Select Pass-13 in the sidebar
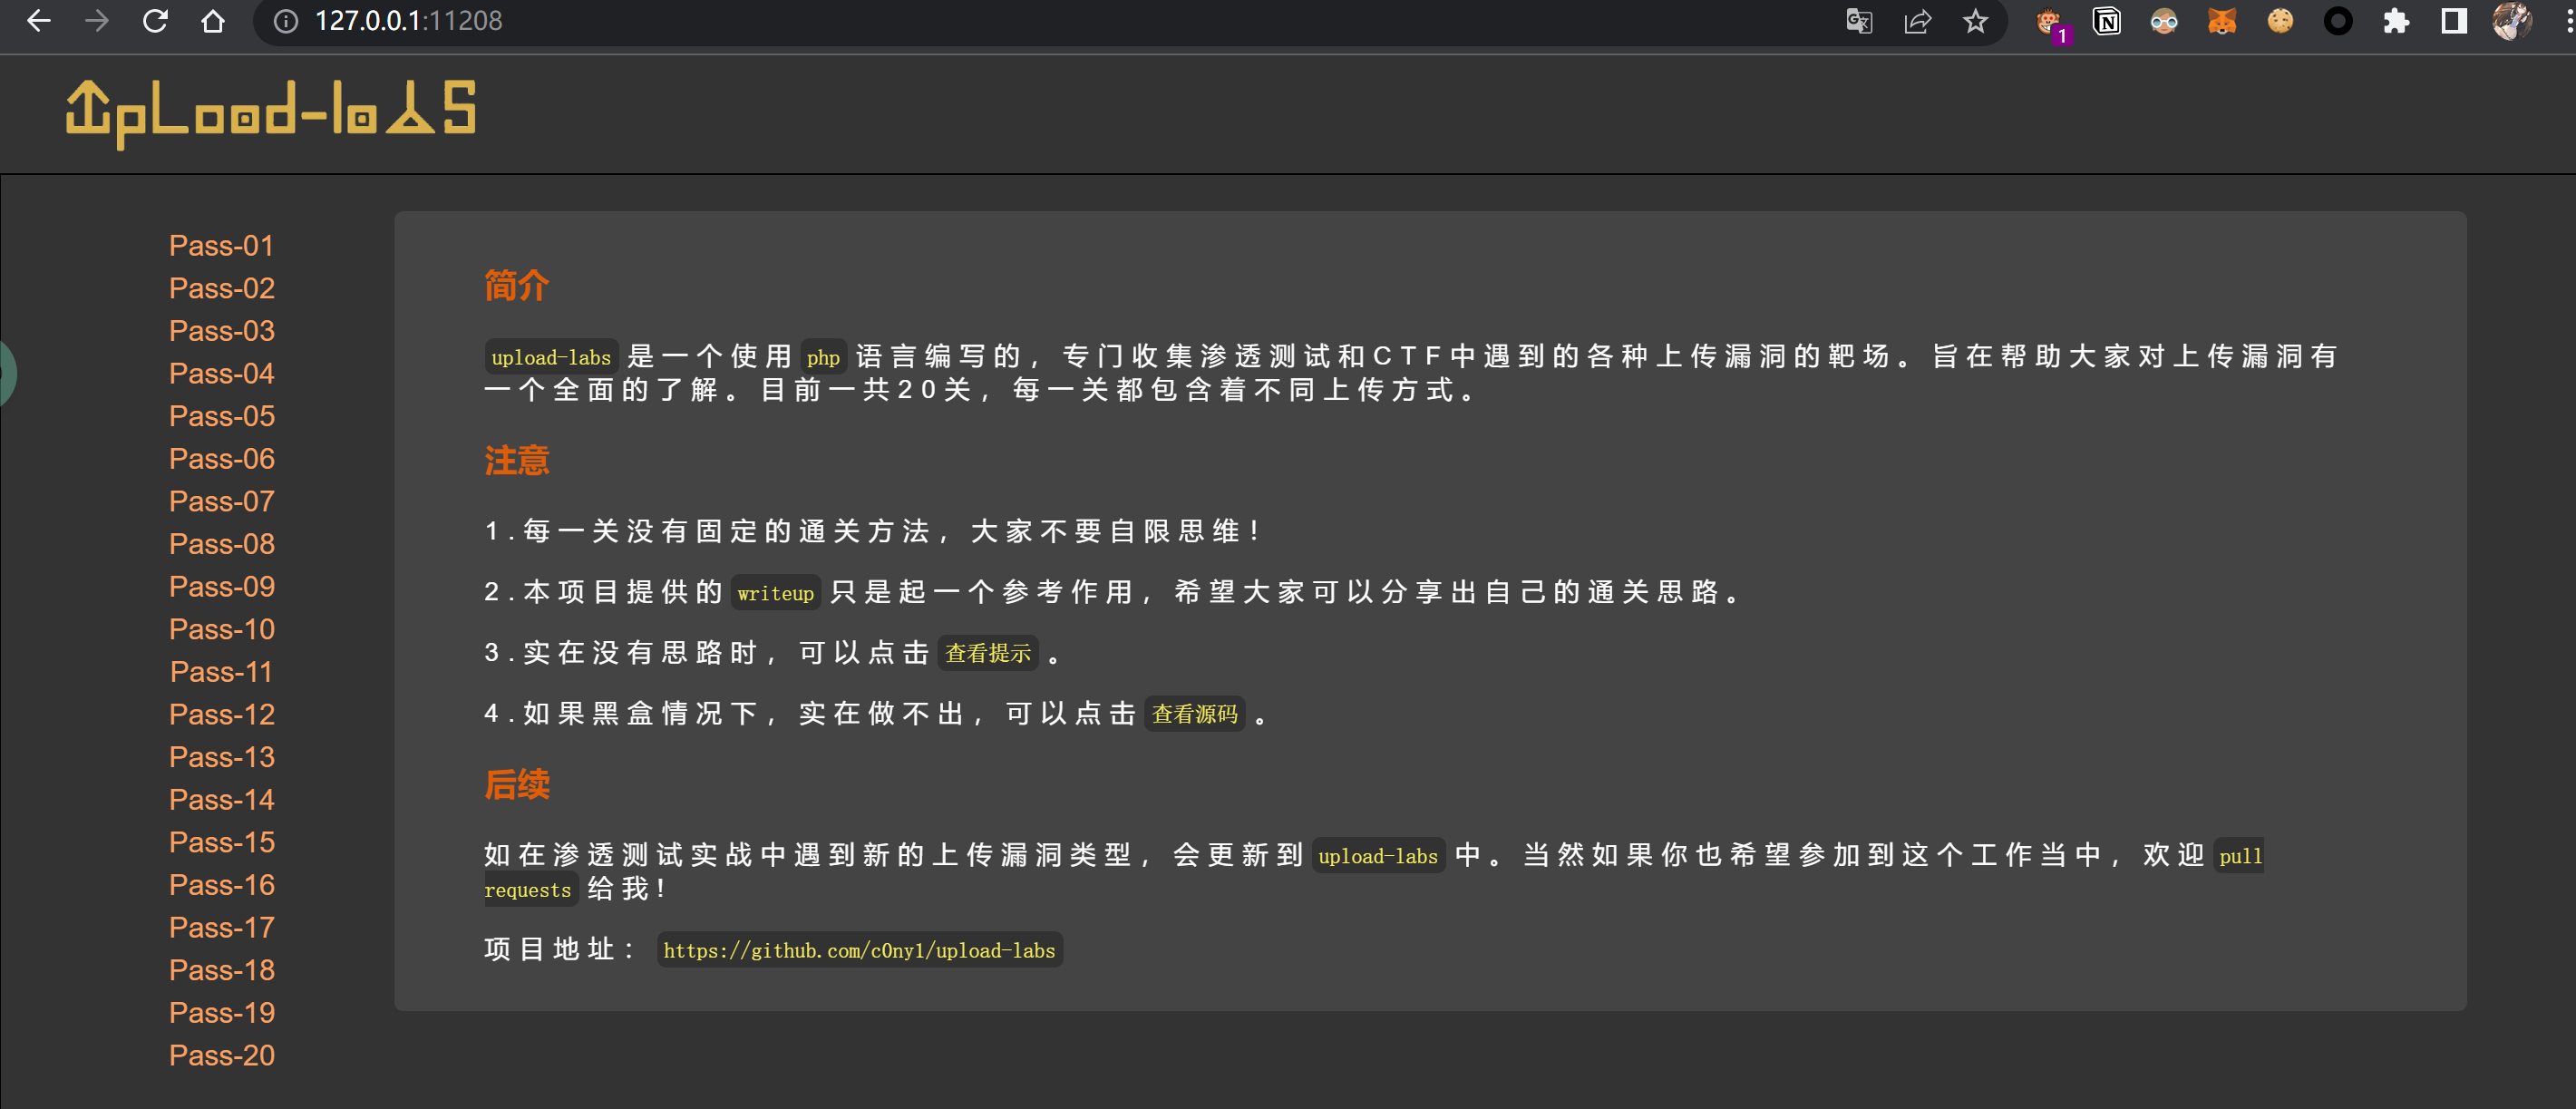This screenshot has width=2576, height=1109. pos(221,757)
